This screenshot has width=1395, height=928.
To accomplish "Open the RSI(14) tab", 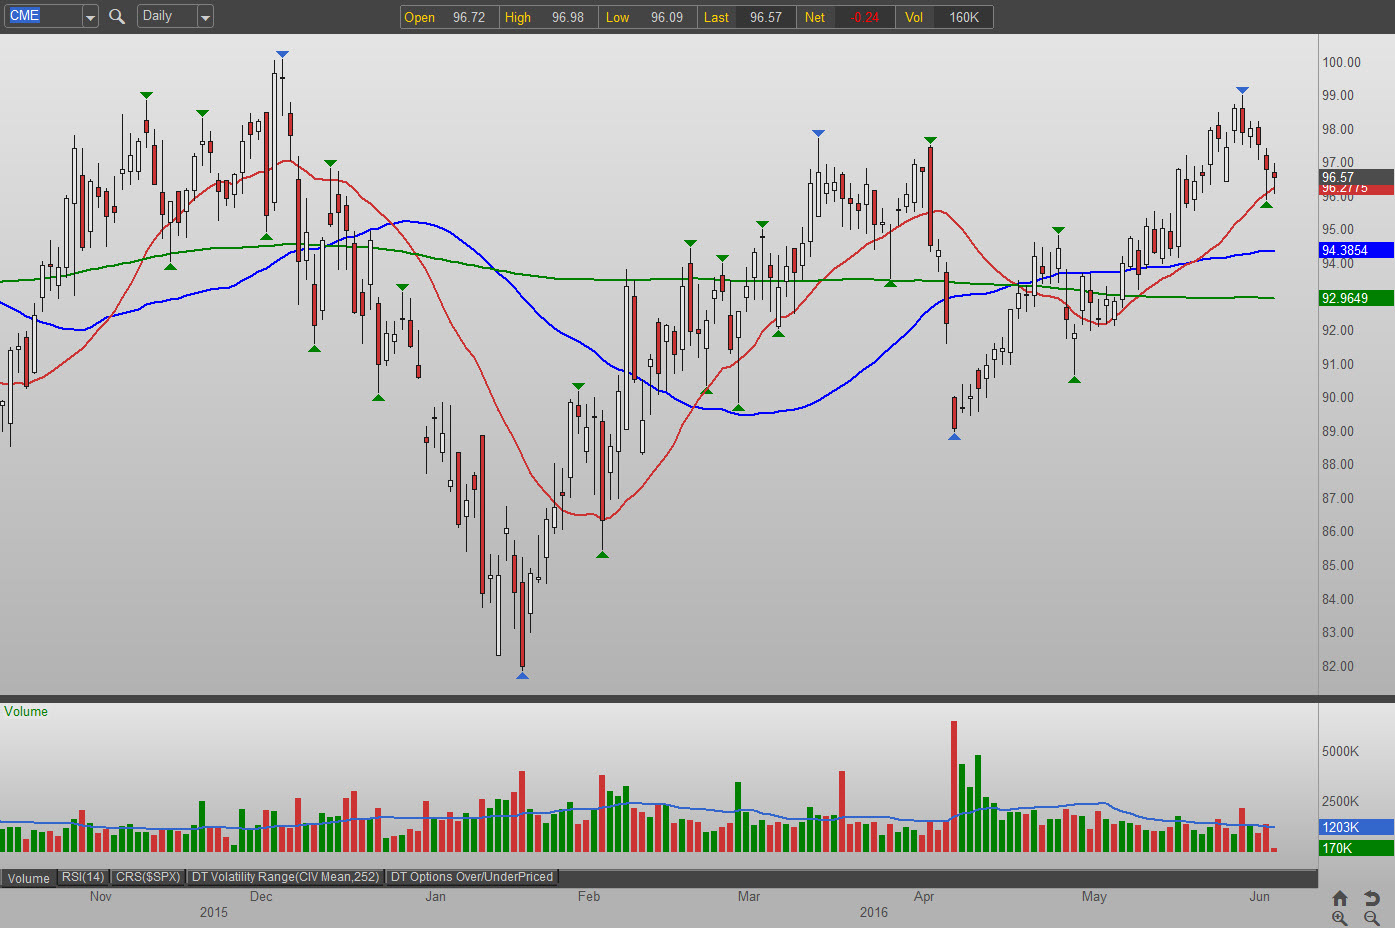I will [x=83, y=877].
